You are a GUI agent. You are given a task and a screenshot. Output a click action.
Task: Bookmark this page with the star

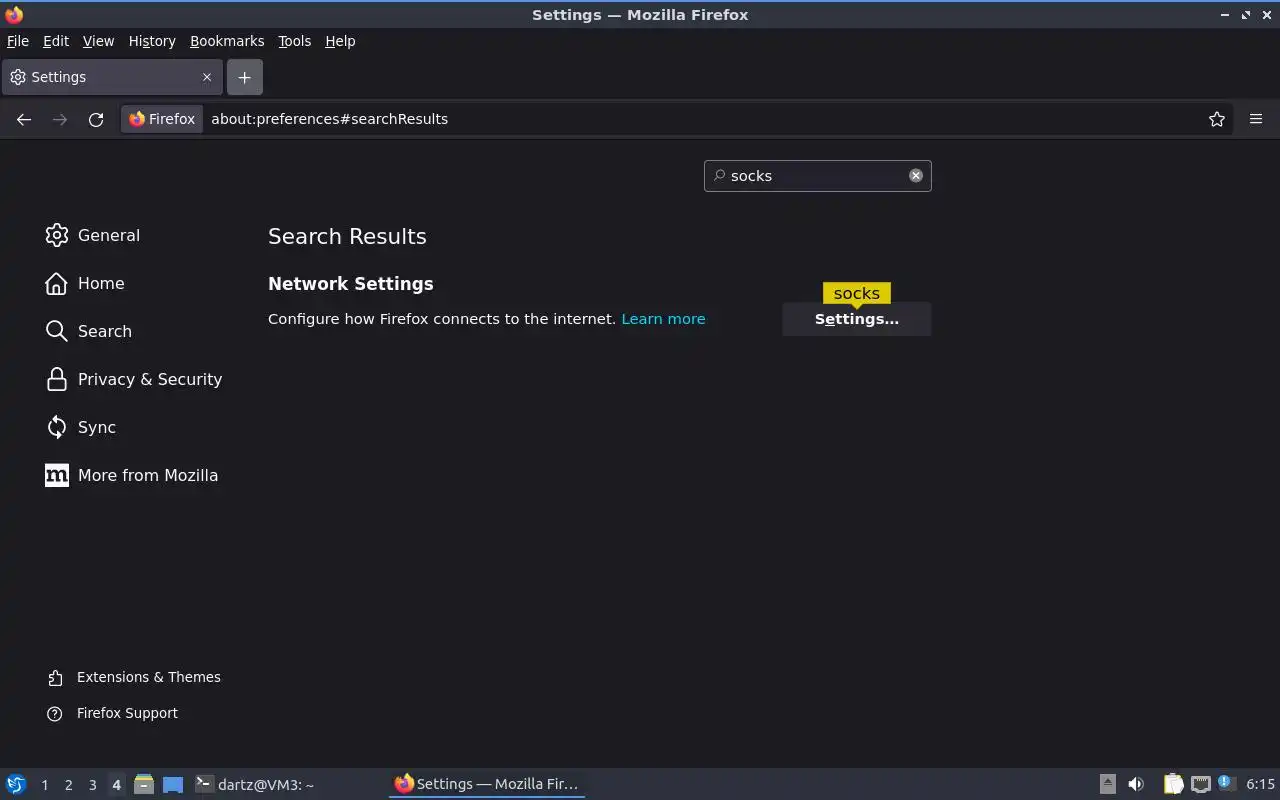pos(1216,119)
